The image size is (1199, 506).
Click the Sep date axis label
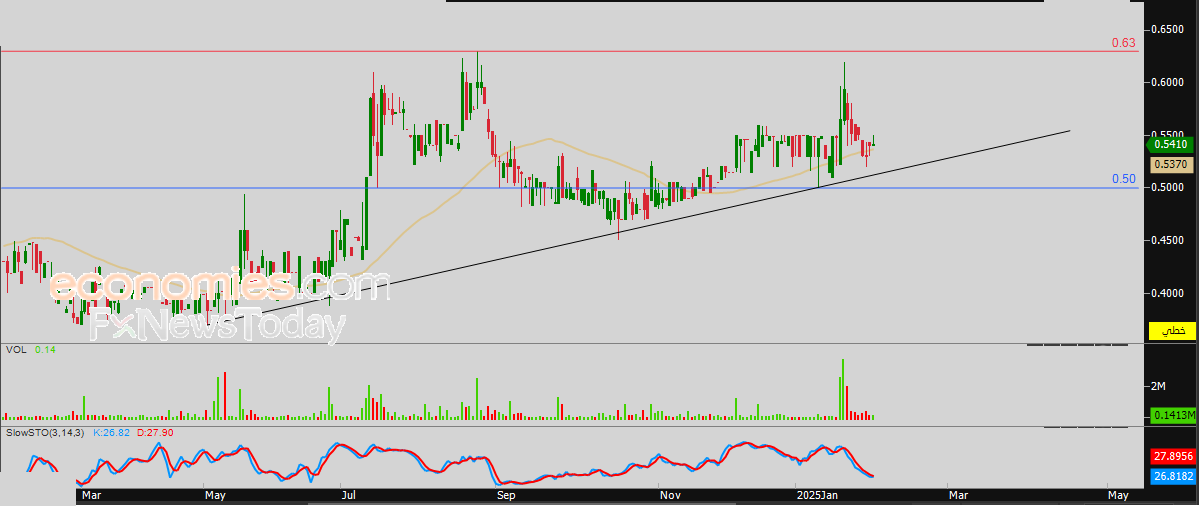point(505,496)
